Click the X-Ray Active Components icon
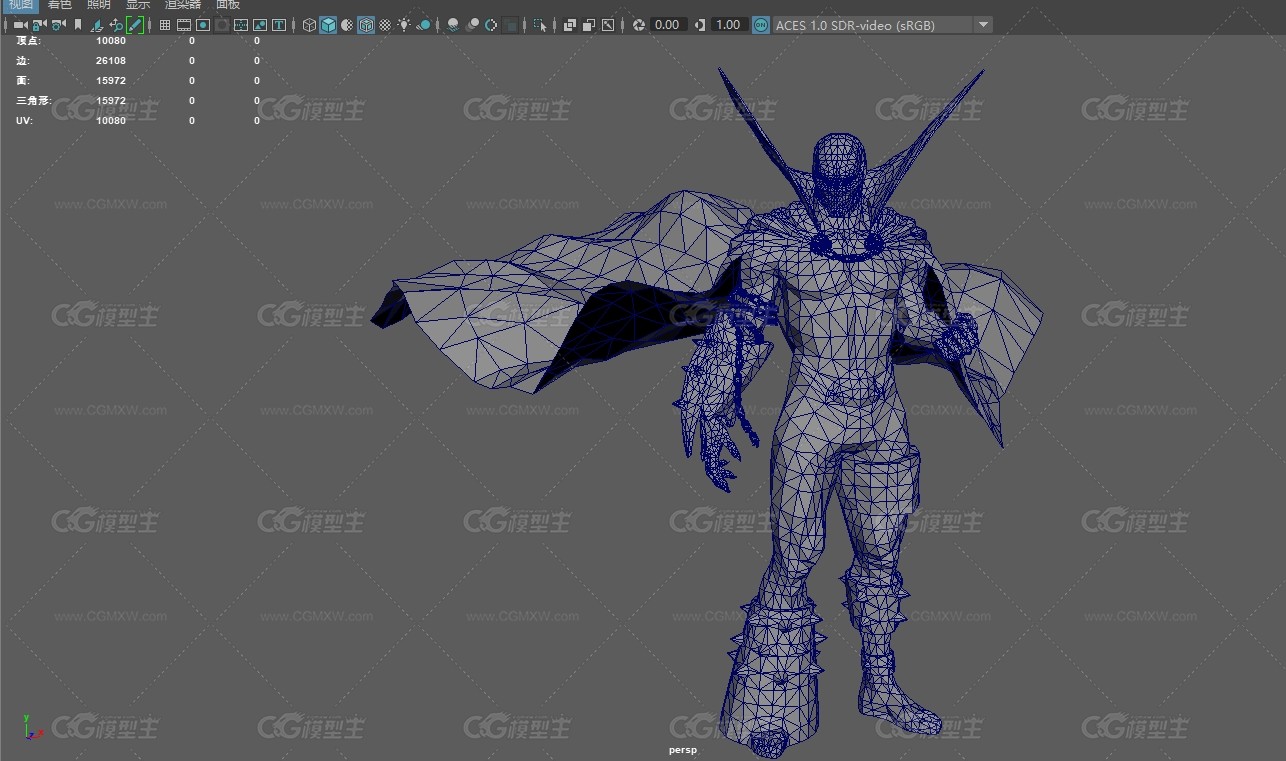Viewport: 1286px width, 761px height. tap(589, 25)
